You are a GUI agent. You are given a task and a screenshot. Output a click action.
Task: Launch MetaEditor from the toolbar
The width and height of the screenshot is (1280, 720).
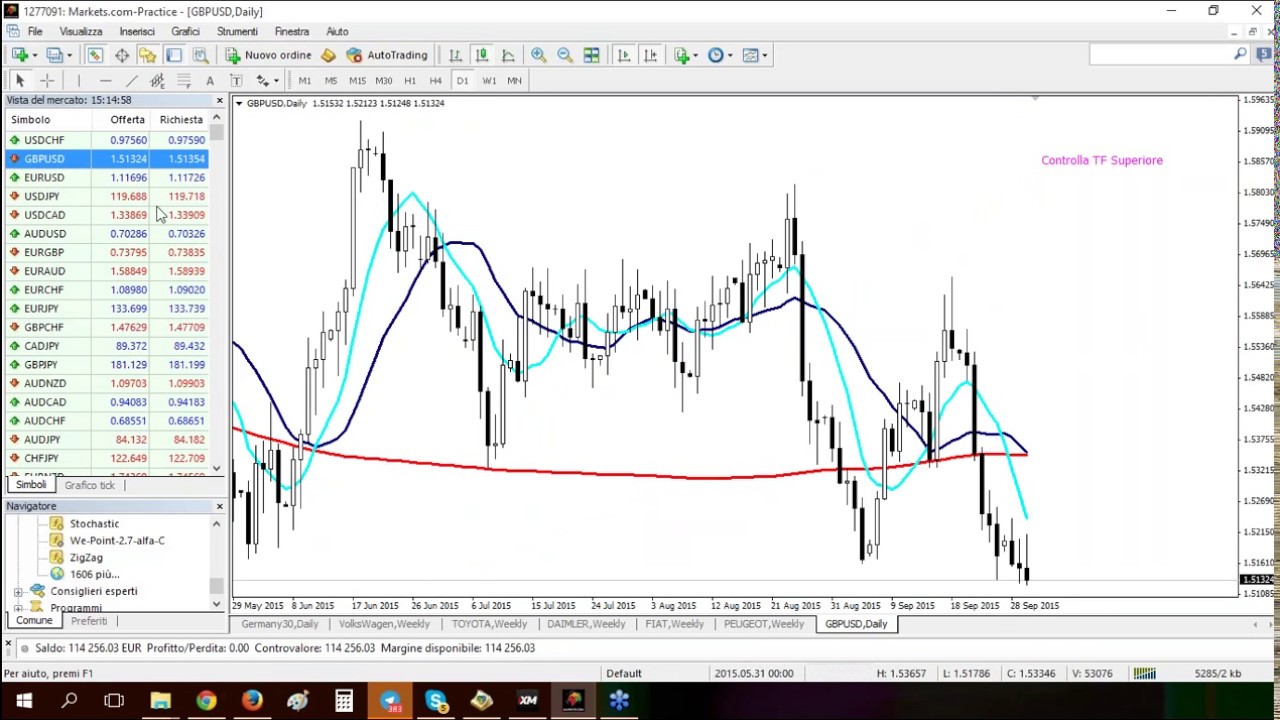(x=328, y=55)
